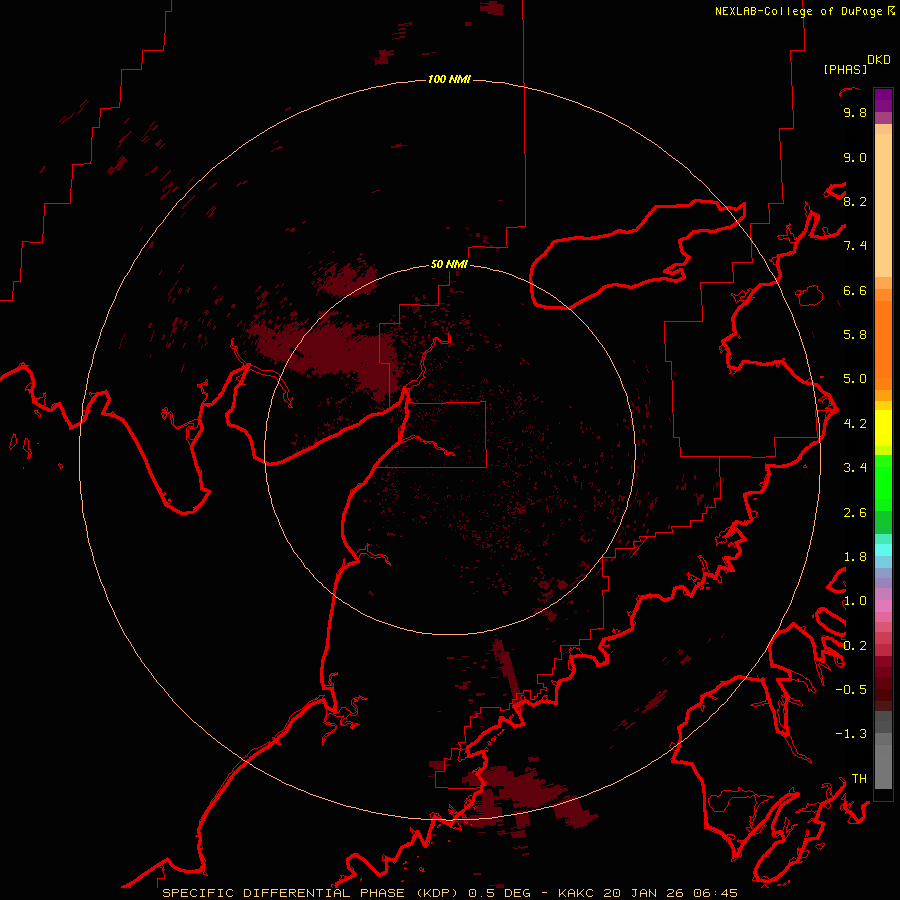This screenshot has width=900, height=900.
Task: Pick the purple top segment of color bar
Action: pos(883,100)
